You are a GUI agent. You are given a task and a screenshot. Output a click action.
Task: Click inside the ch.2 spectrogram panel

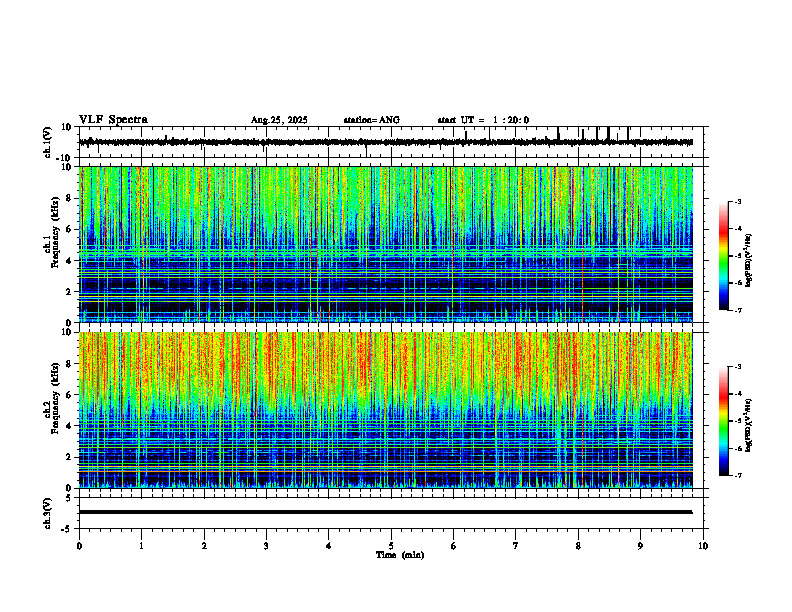[x=385, y=410]
